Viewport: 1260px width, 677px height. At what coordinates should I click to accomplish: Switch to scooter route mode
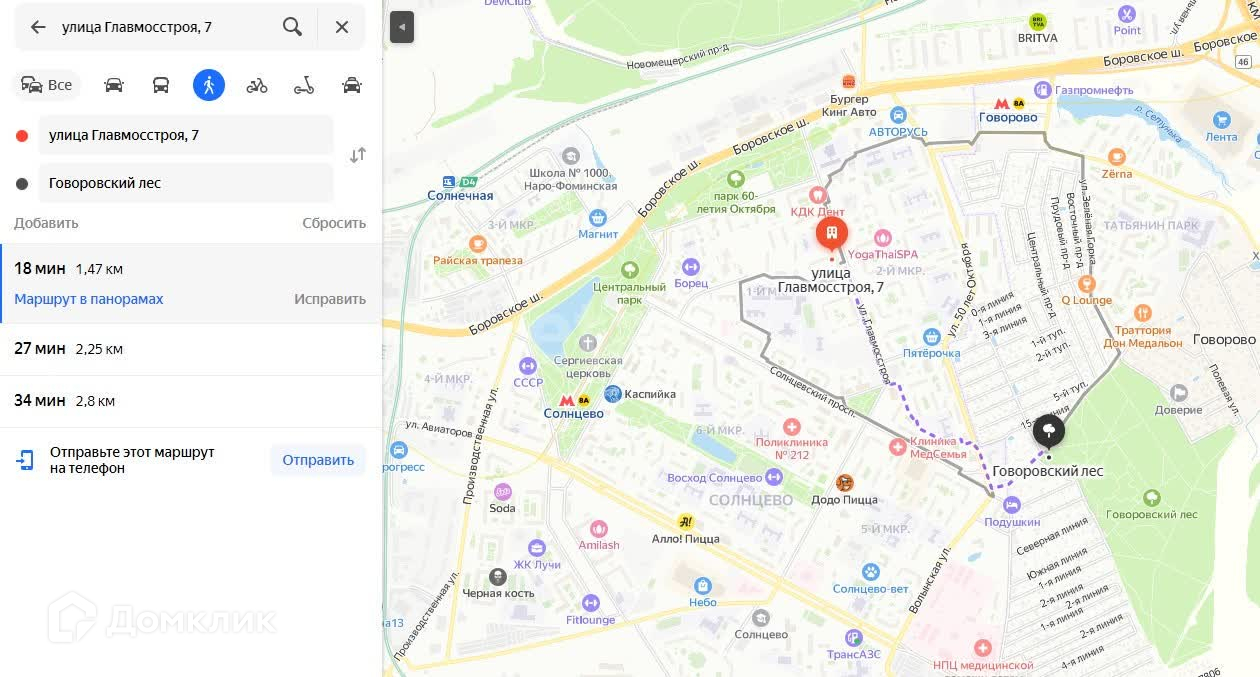coord(304,85)
